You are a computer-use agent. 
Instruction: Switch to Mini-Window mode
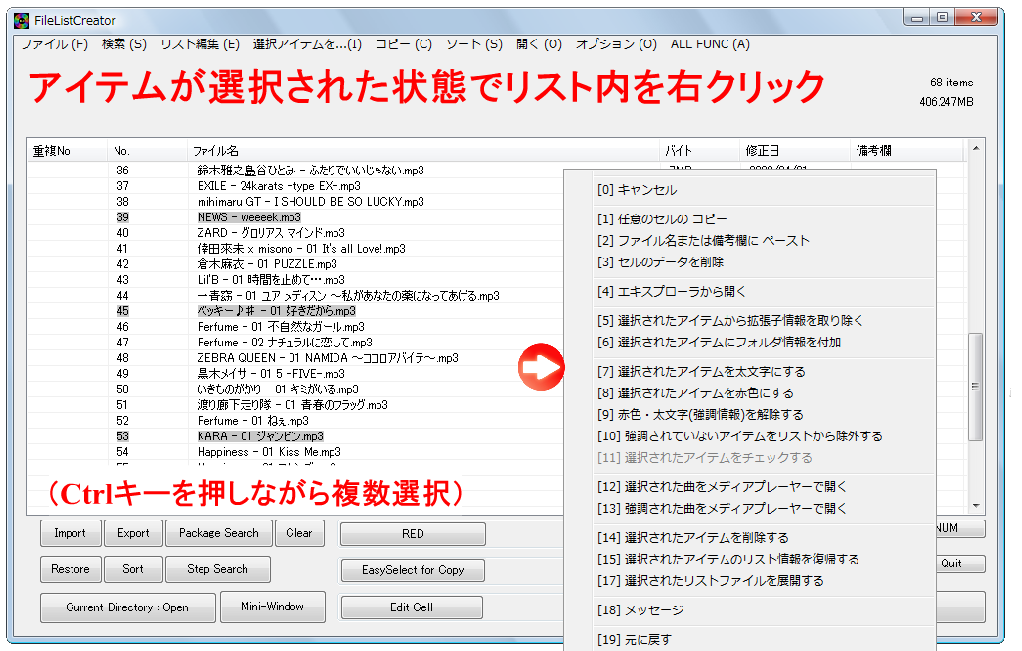click(275, 607)
